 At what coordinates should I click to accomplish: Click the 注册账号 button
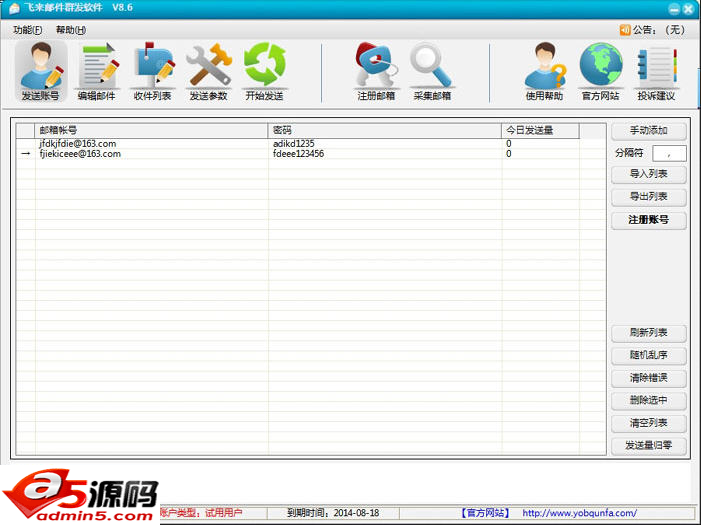649,220
